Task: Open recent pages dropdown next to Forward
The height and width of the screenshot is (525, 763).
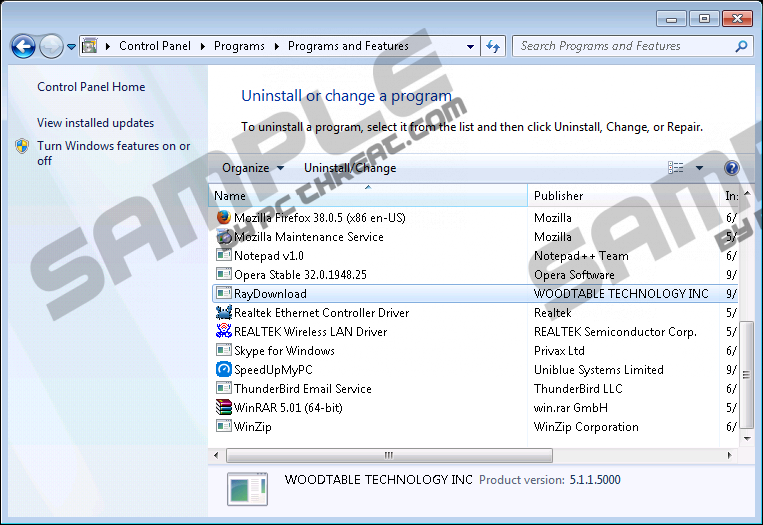Action: pos(71,47)
